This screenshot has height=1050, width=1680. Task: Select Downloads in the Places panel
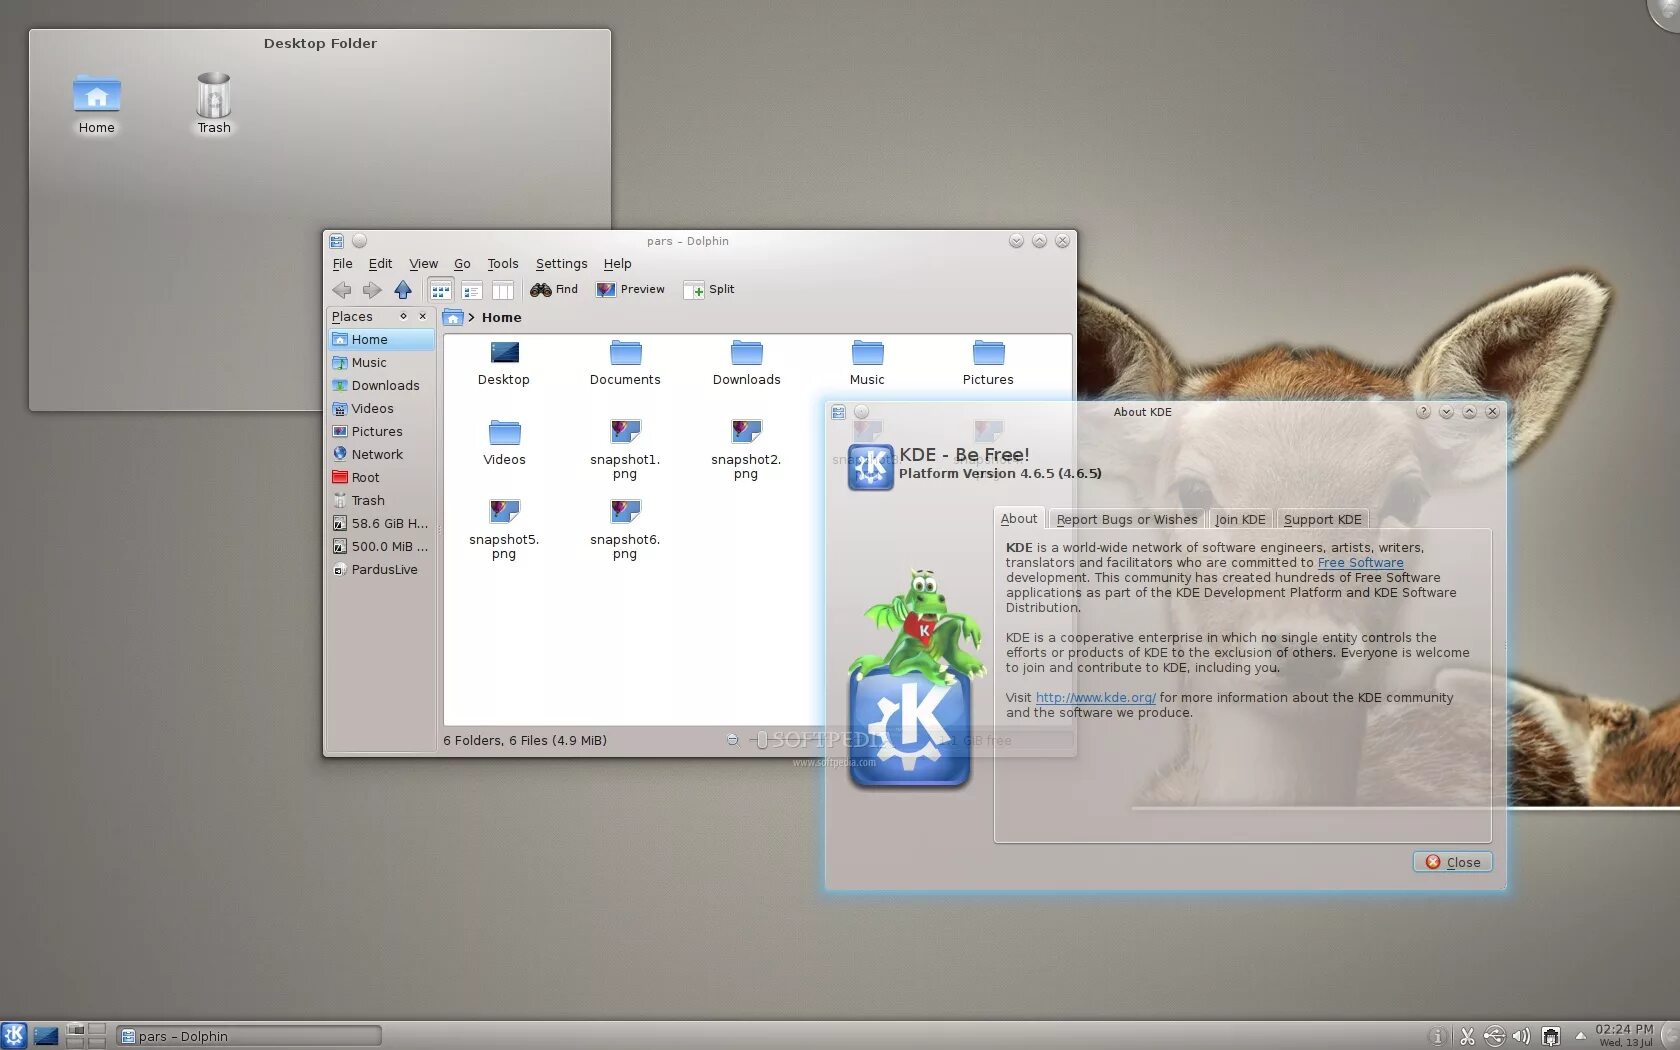click(381, 386)
